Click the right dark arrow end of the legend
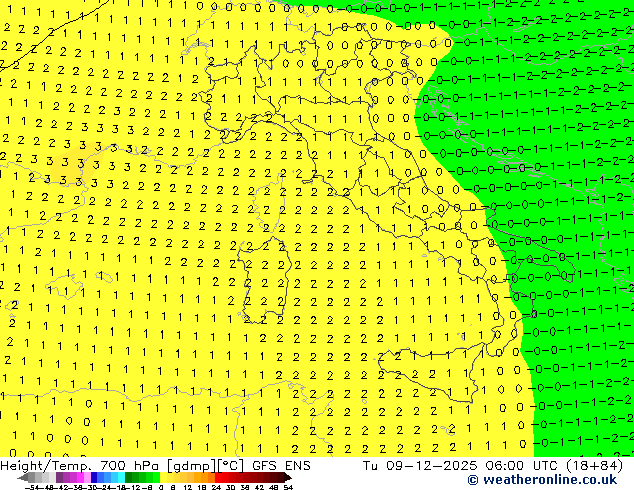Screen dimensions: 634x490 (287, 477)
